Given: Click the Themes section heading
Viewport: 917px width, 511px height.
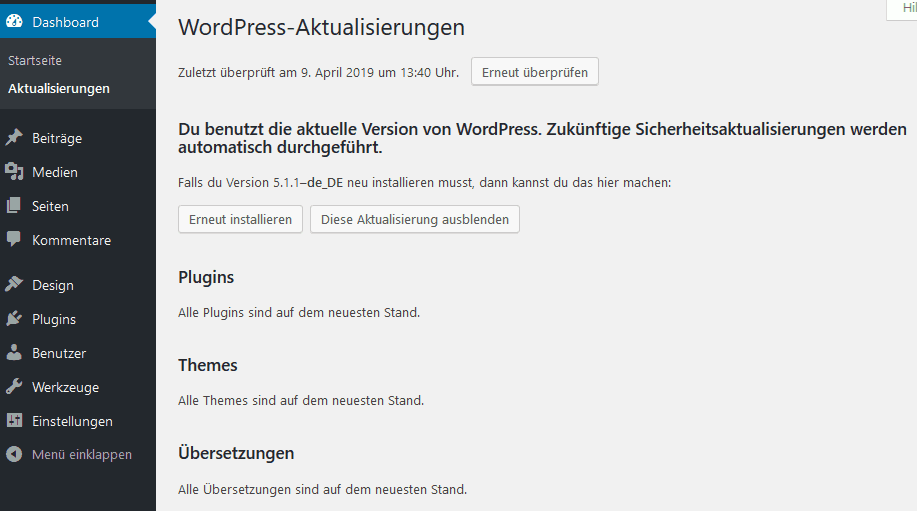Looking at the screenshot, I should (208, 365).
